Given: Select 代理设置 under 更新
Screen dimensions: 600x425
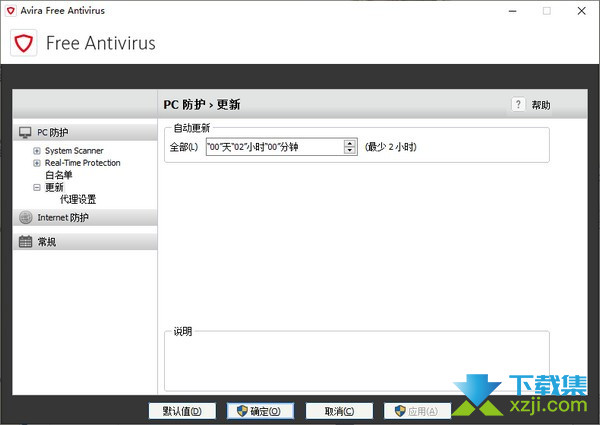Looking at the screenshot, I should pyautogui.click(x=78, y=199).
